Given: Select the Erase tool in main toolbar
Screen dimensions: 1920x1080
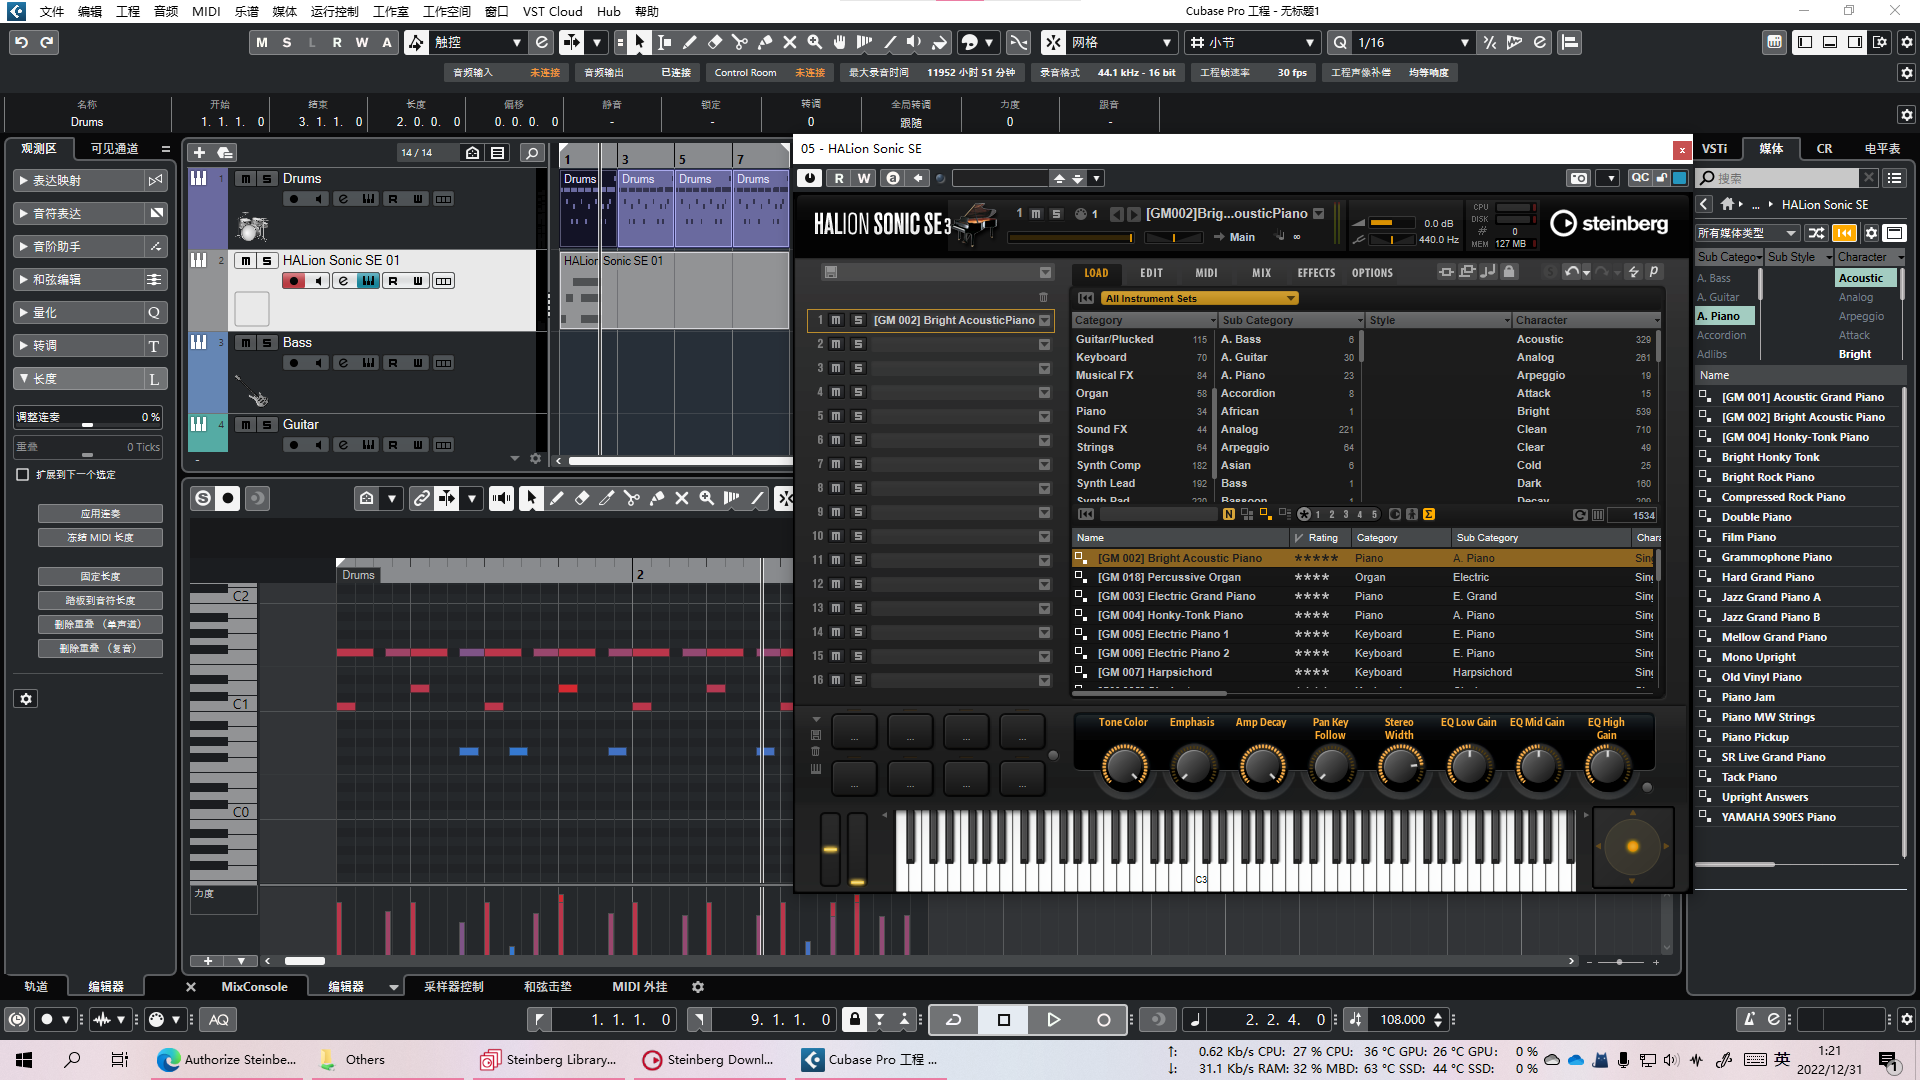Looking at the screenshot, I should click(714, 42).
